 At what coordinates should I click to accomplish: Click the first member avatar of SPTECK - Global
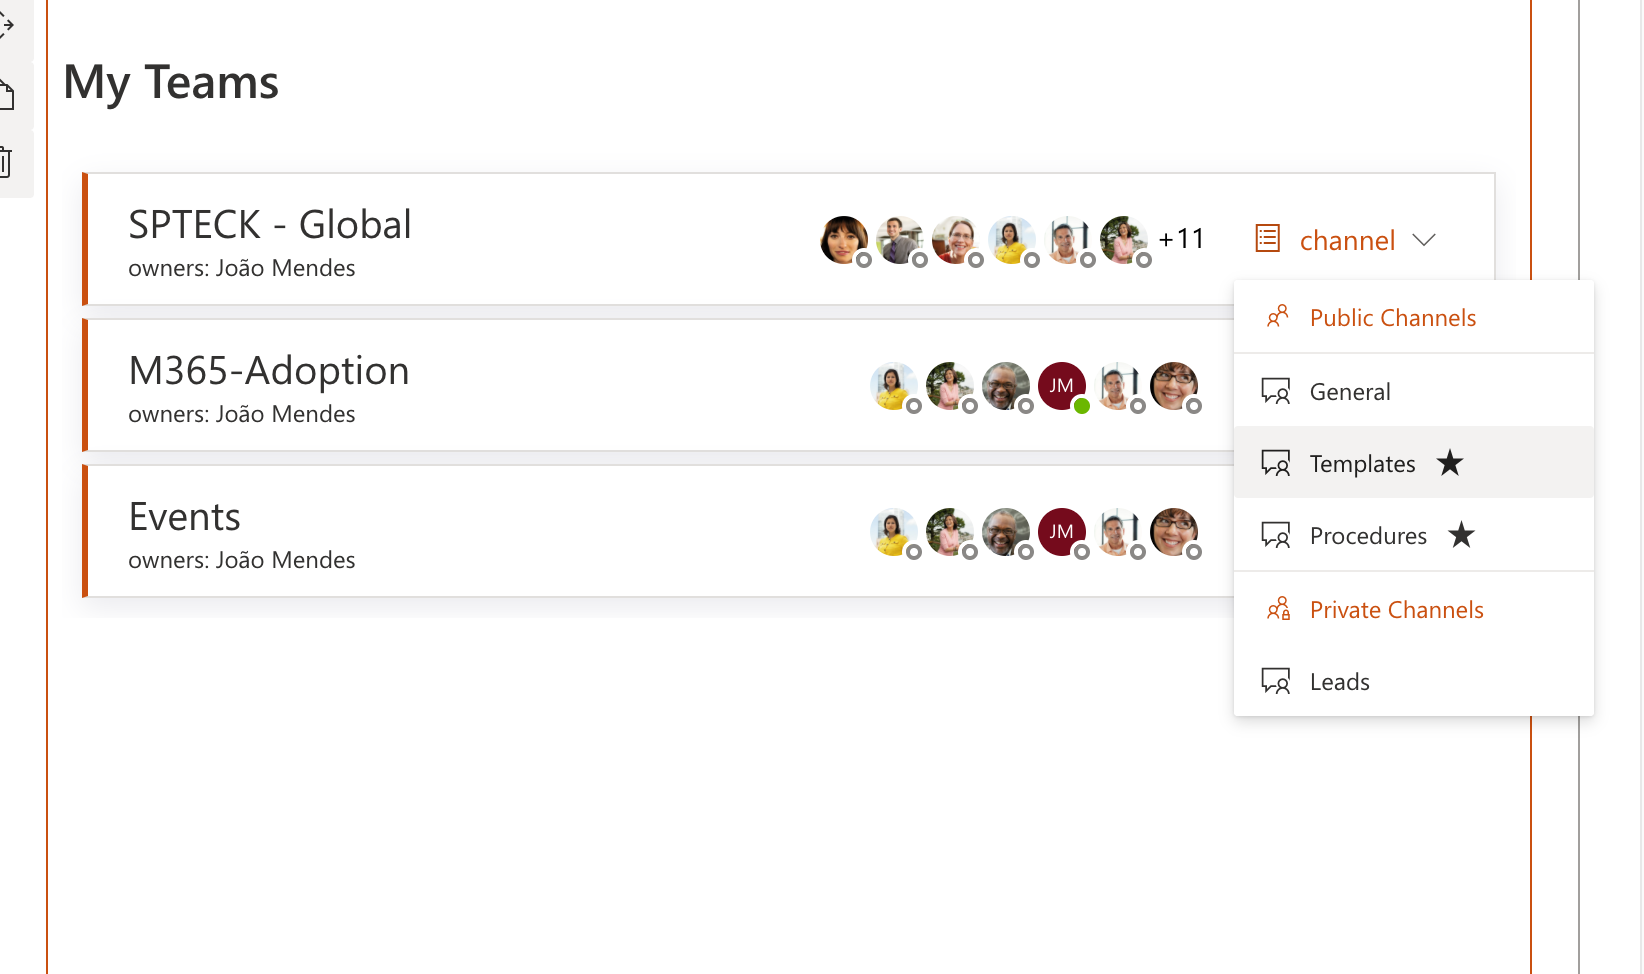click(844, 240)
